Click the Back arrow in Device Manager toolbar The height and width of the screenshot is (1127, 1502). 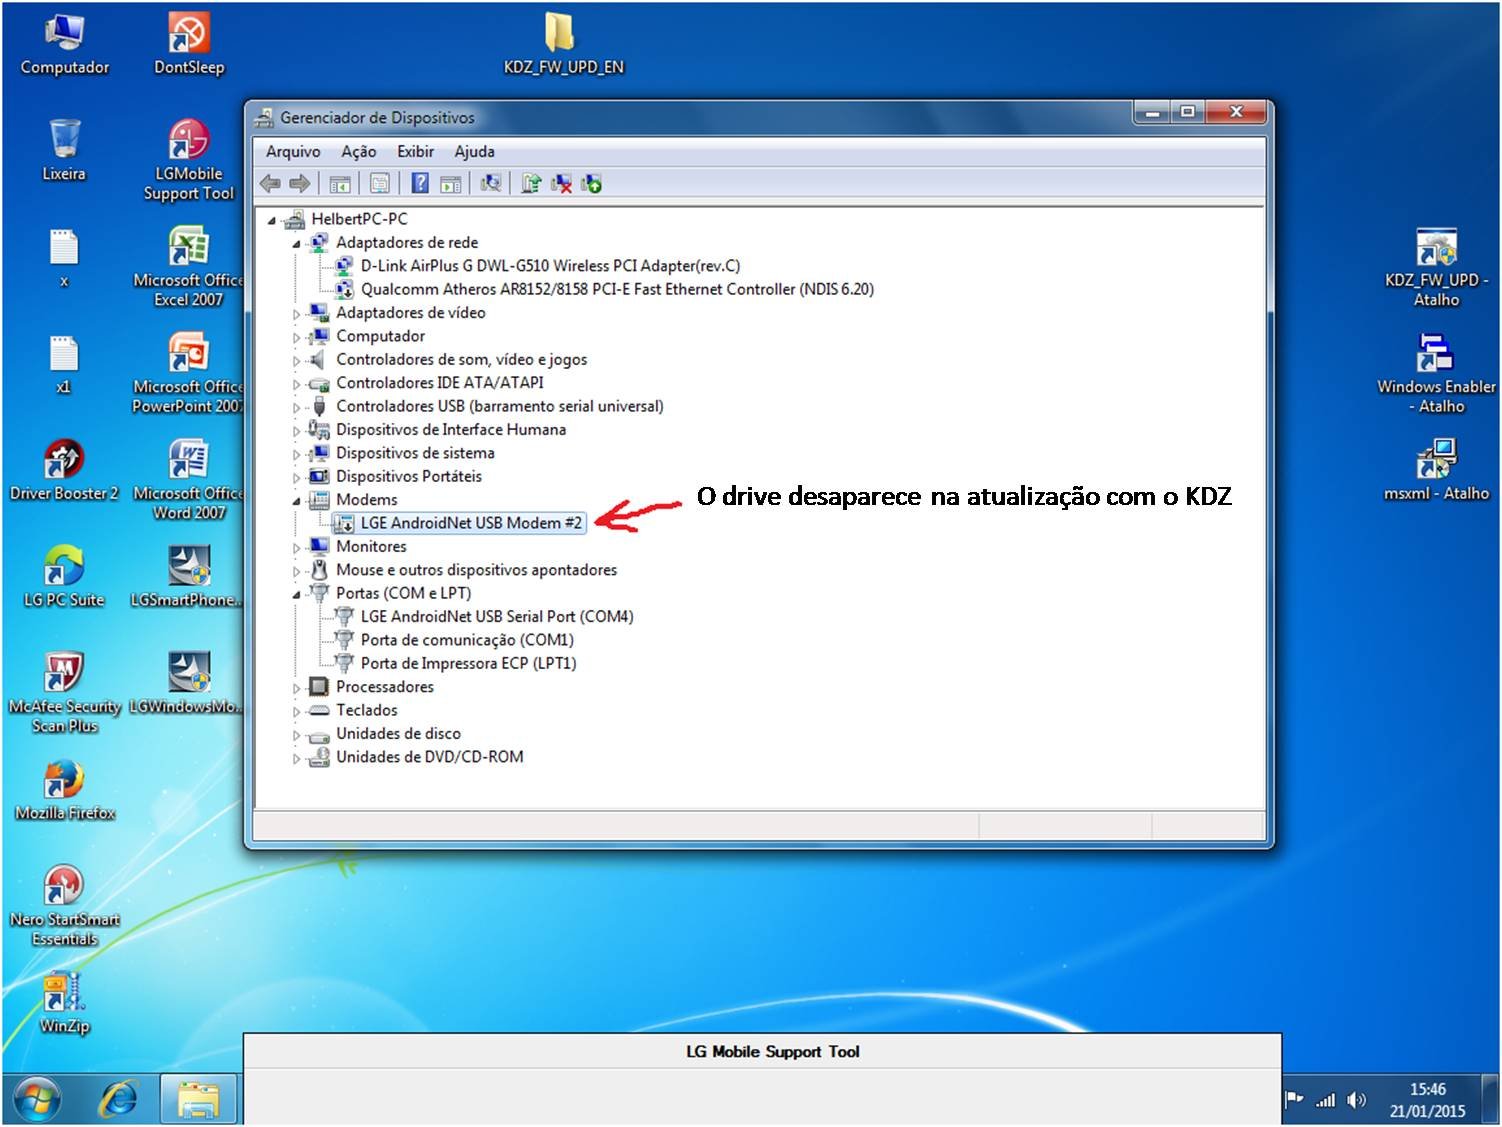click(270, 183)
